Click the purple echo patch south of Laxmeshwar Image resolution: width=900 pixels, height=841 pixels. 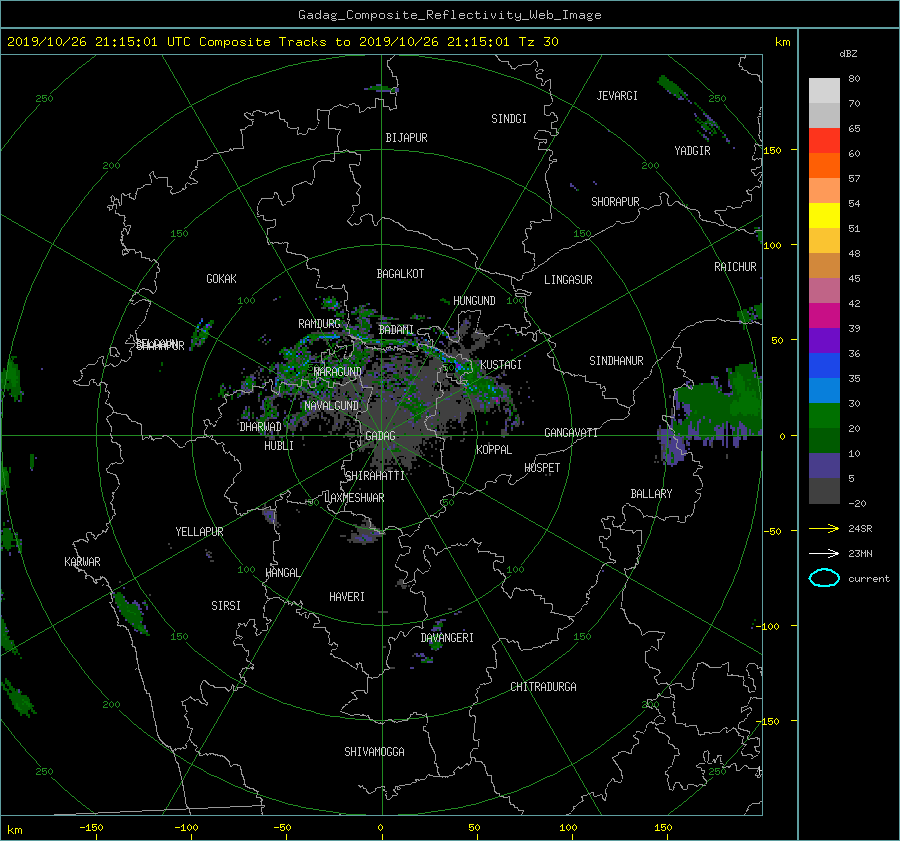365,534
